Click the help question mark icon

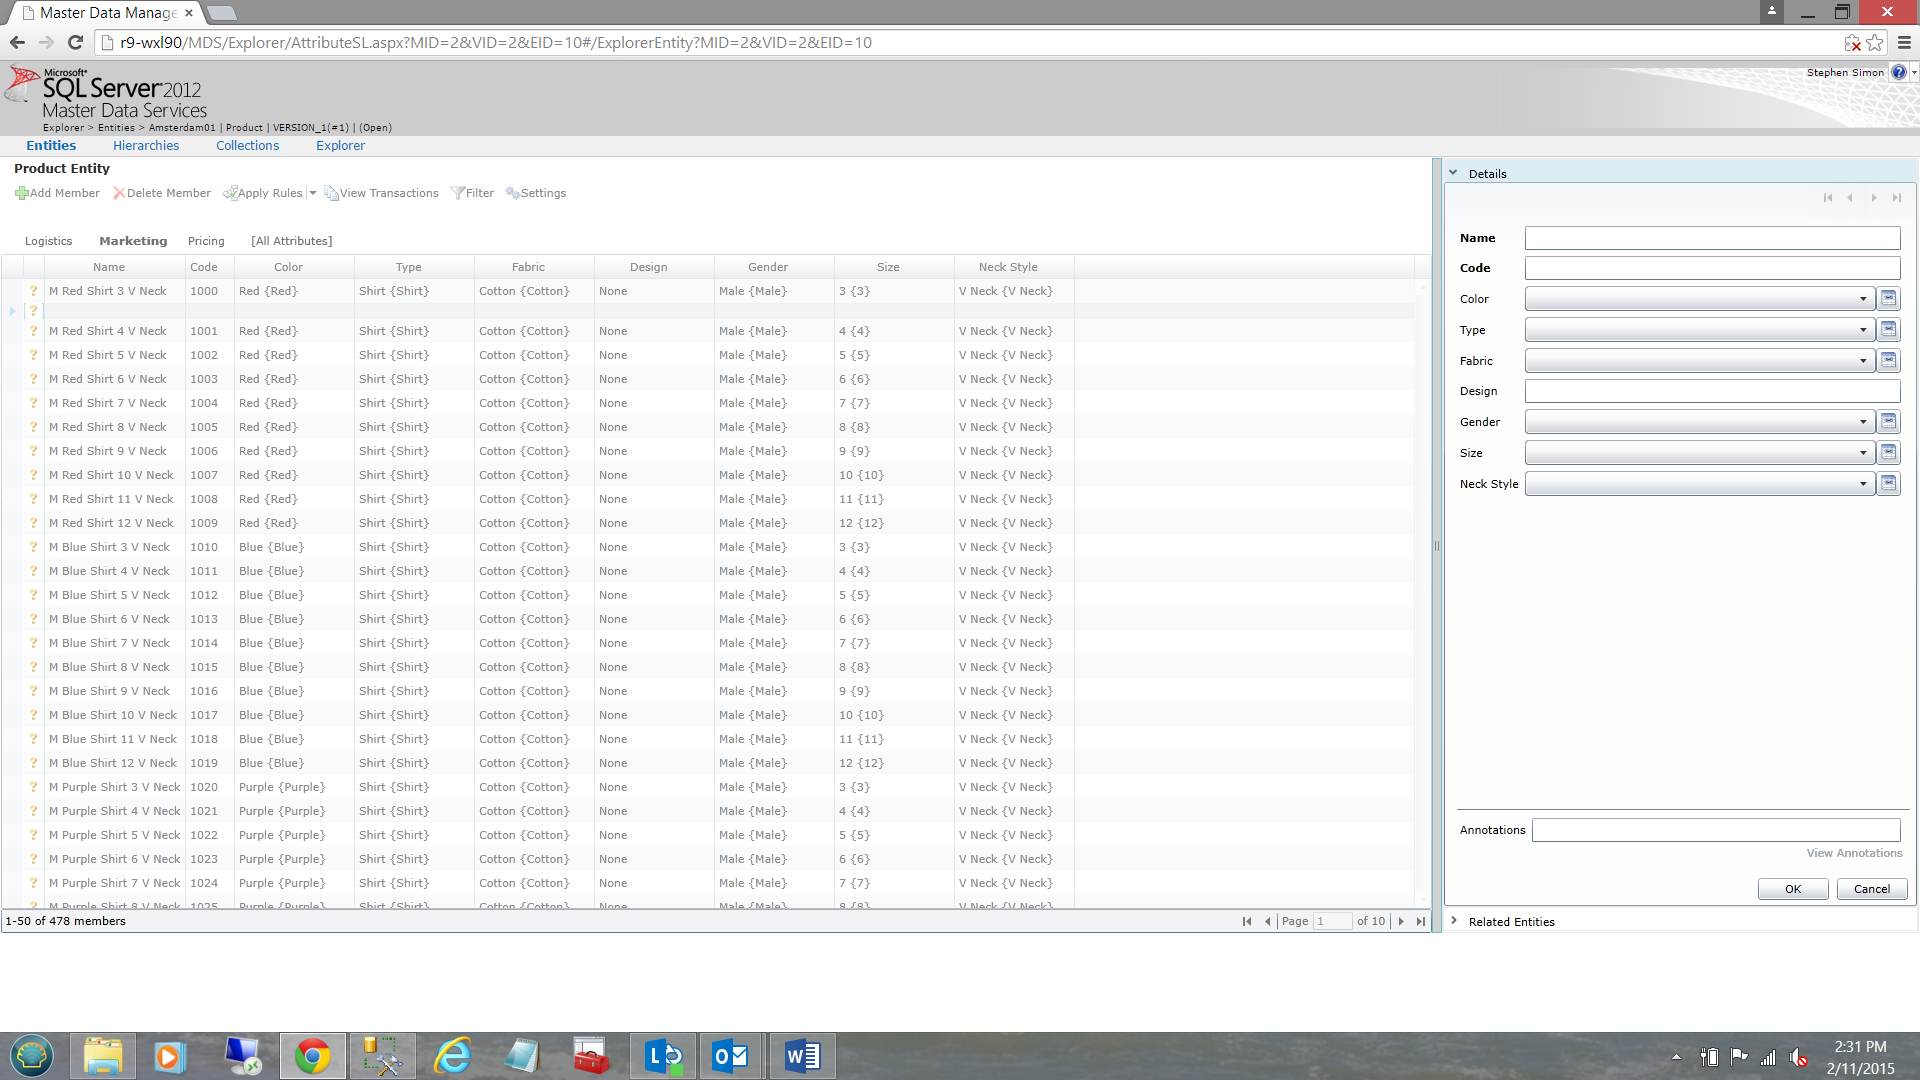tap(1898, 72)
